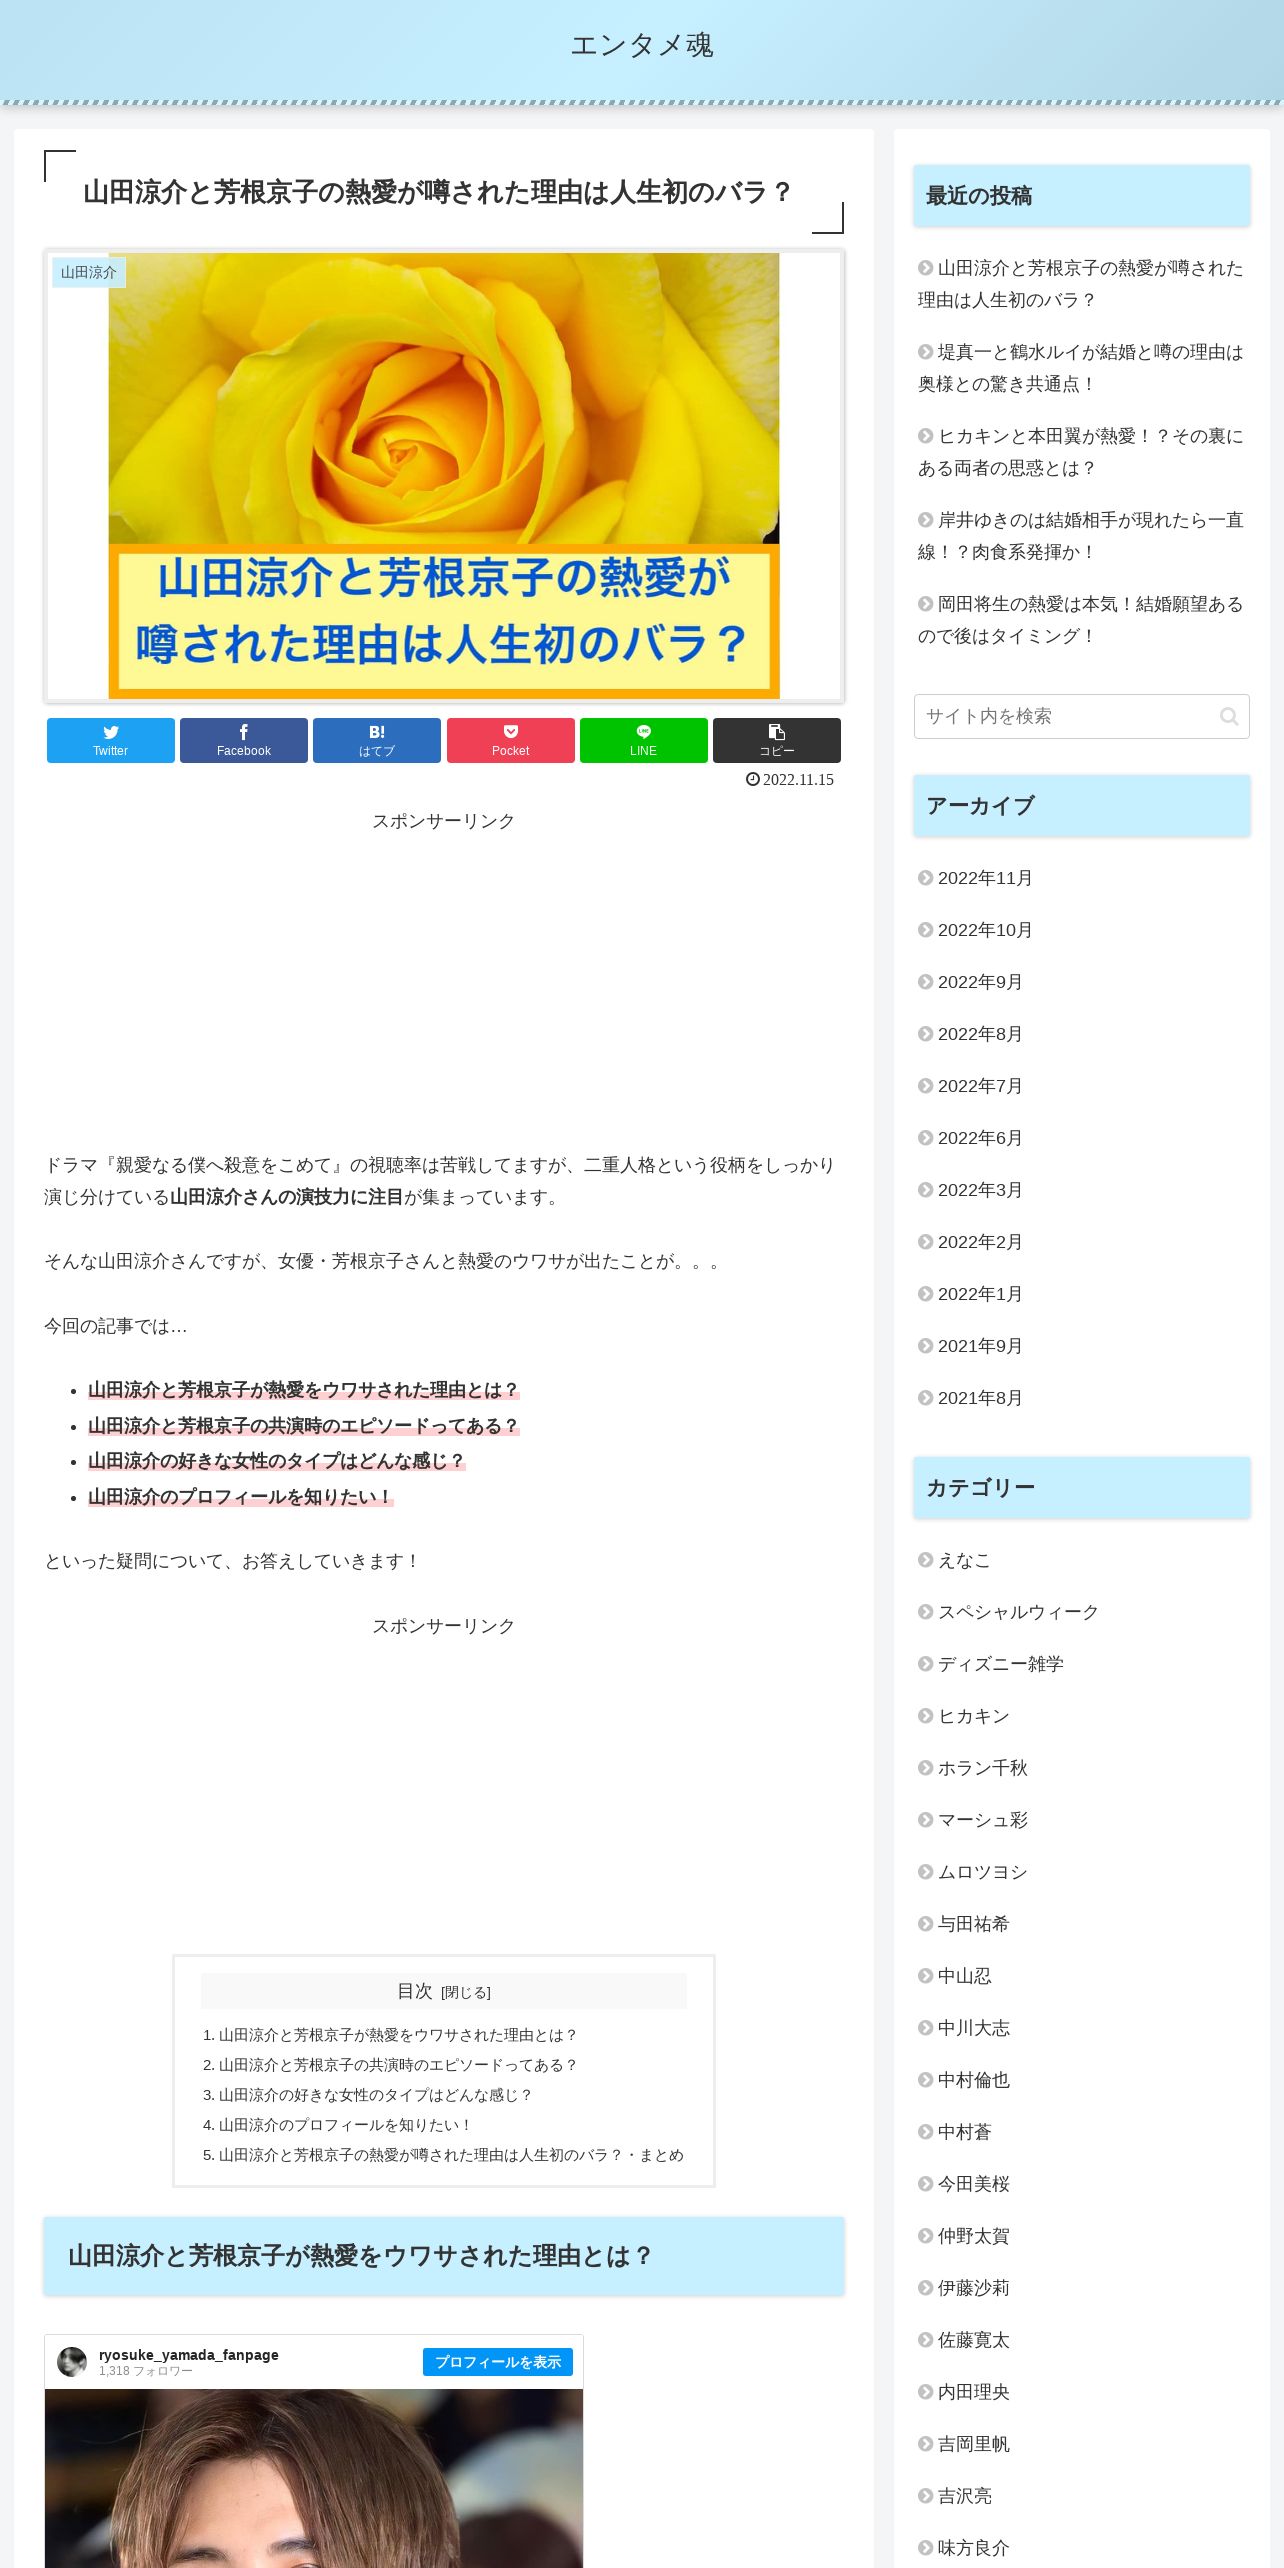Open the 2022年3月 archive

(980, 1190)
